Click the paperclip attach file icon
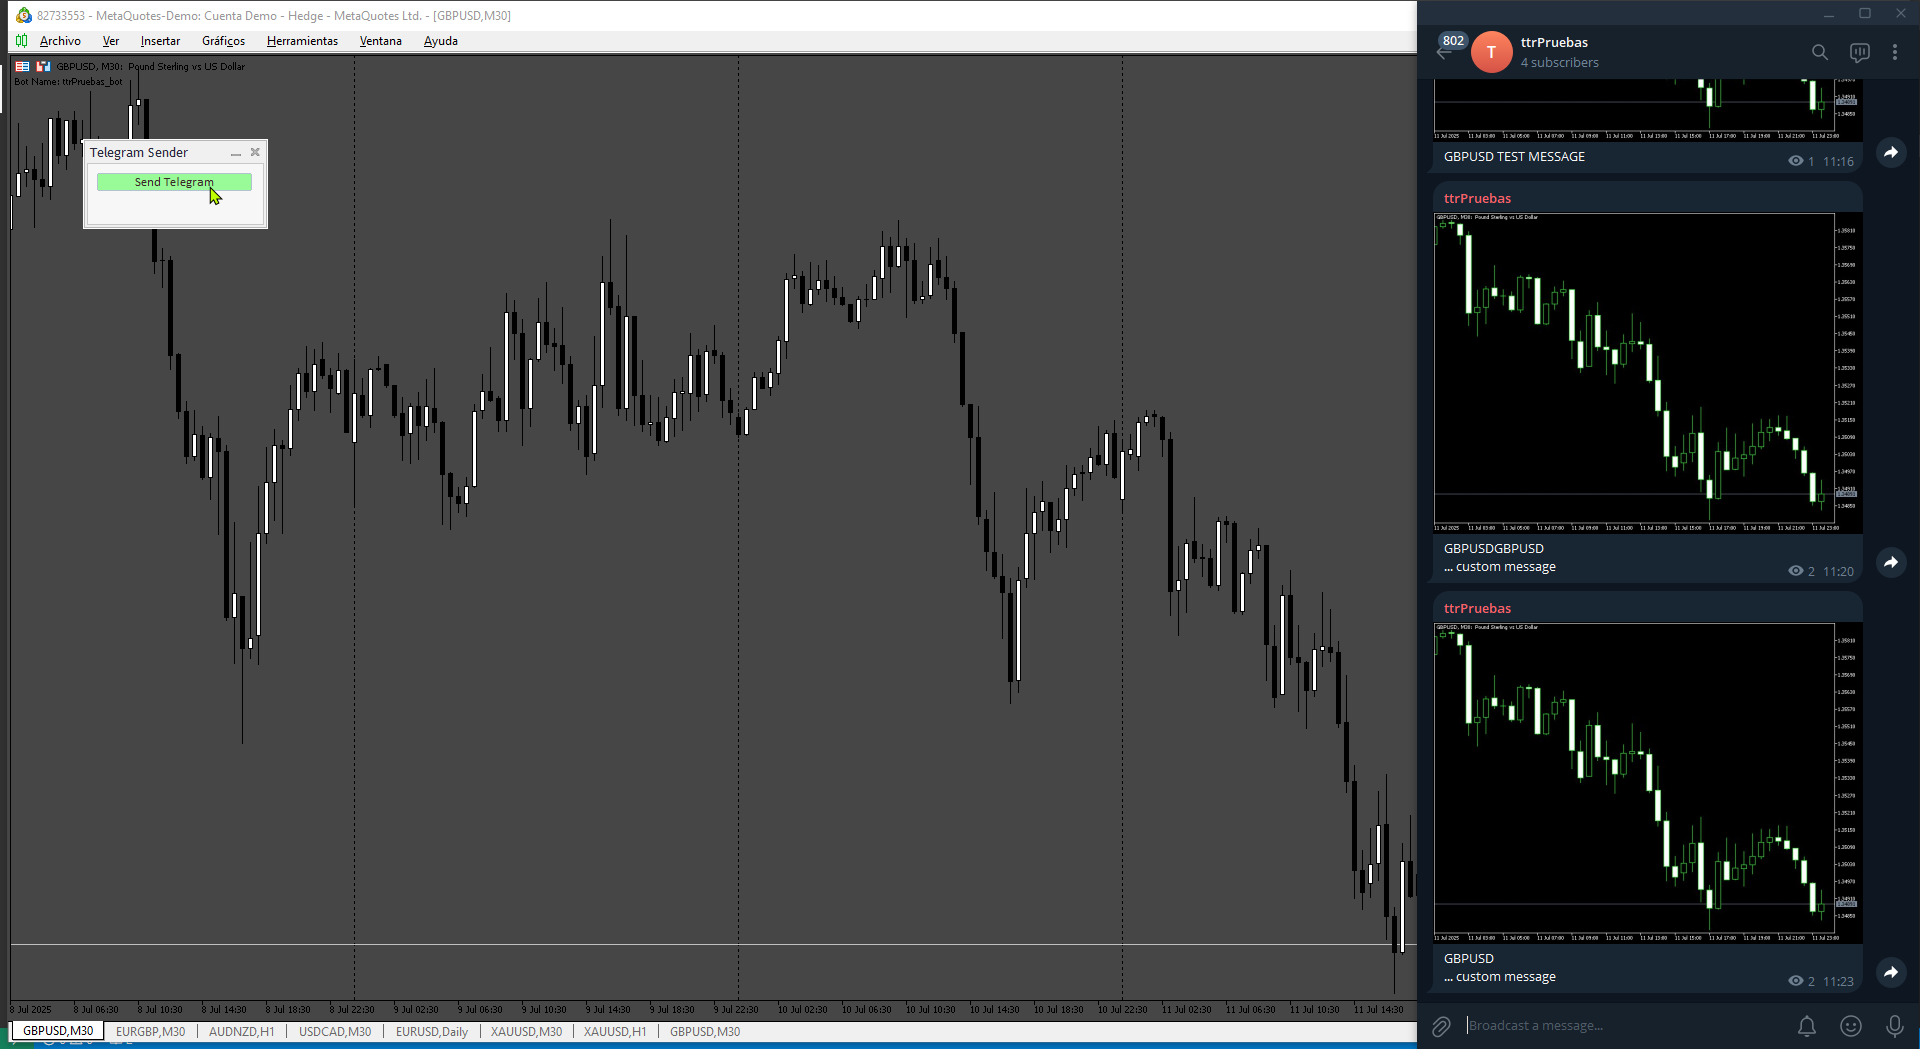Screen dimensions: 1920x1049 1441,1026
